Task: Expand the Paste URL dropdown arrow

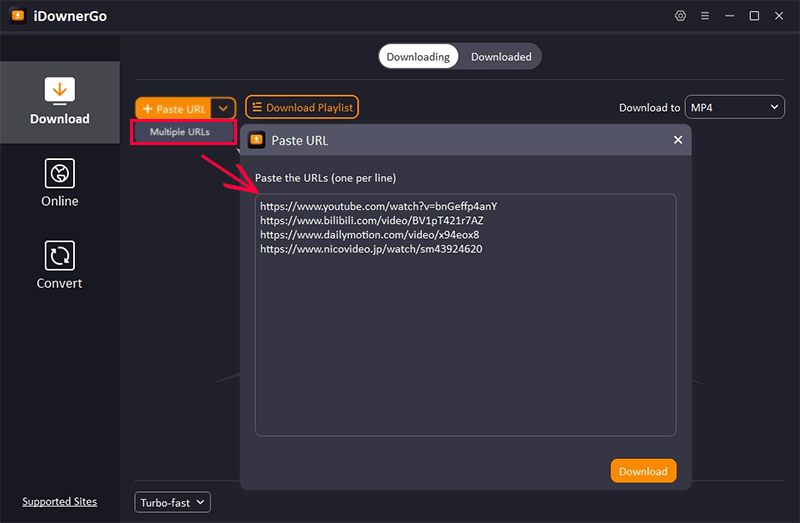Action: (224, 108)
